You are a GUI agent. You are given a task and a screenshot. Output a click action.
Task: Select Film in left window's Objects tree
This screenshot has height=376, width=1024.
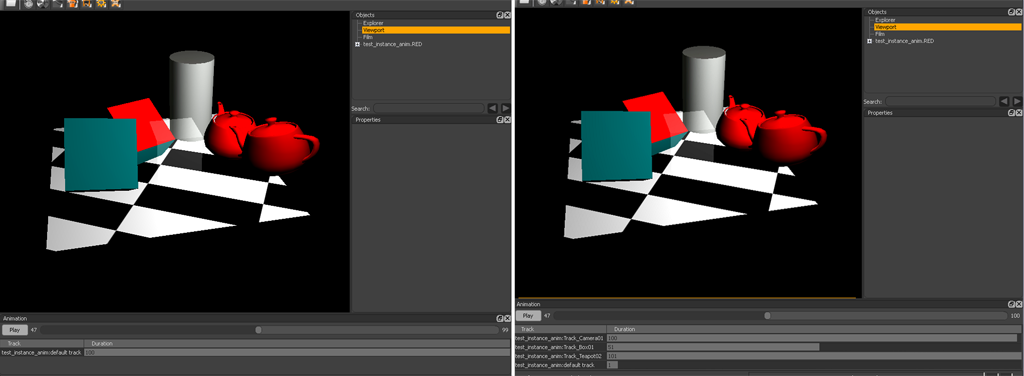pos(368,37)
